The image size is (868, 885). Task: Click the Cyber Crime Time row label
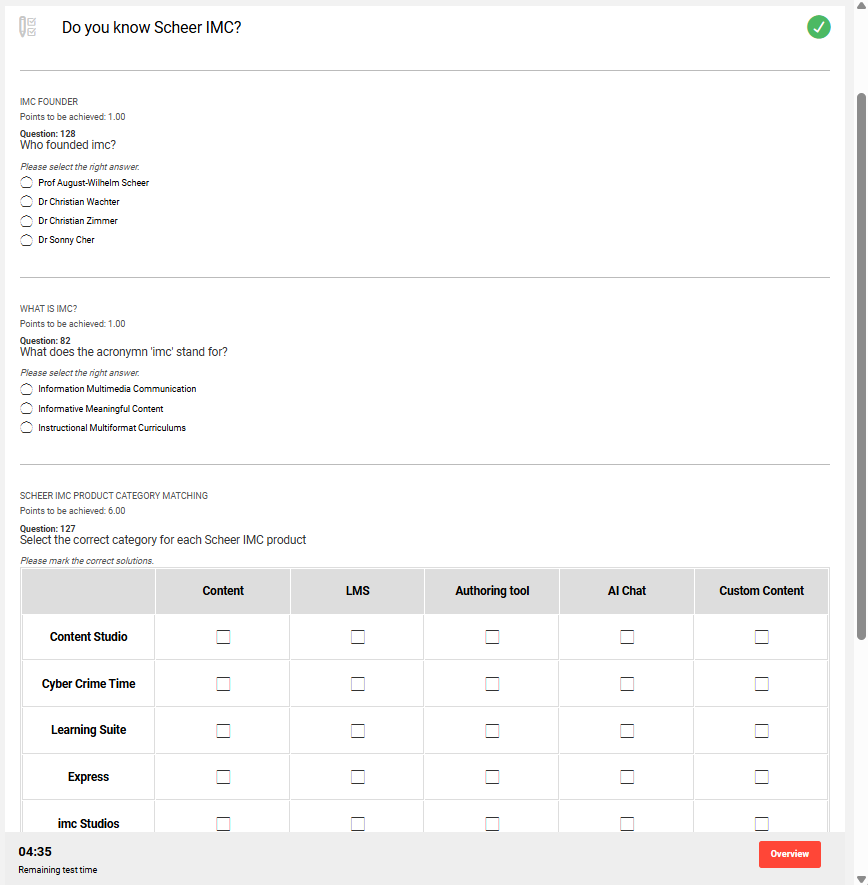pos(89,684)
